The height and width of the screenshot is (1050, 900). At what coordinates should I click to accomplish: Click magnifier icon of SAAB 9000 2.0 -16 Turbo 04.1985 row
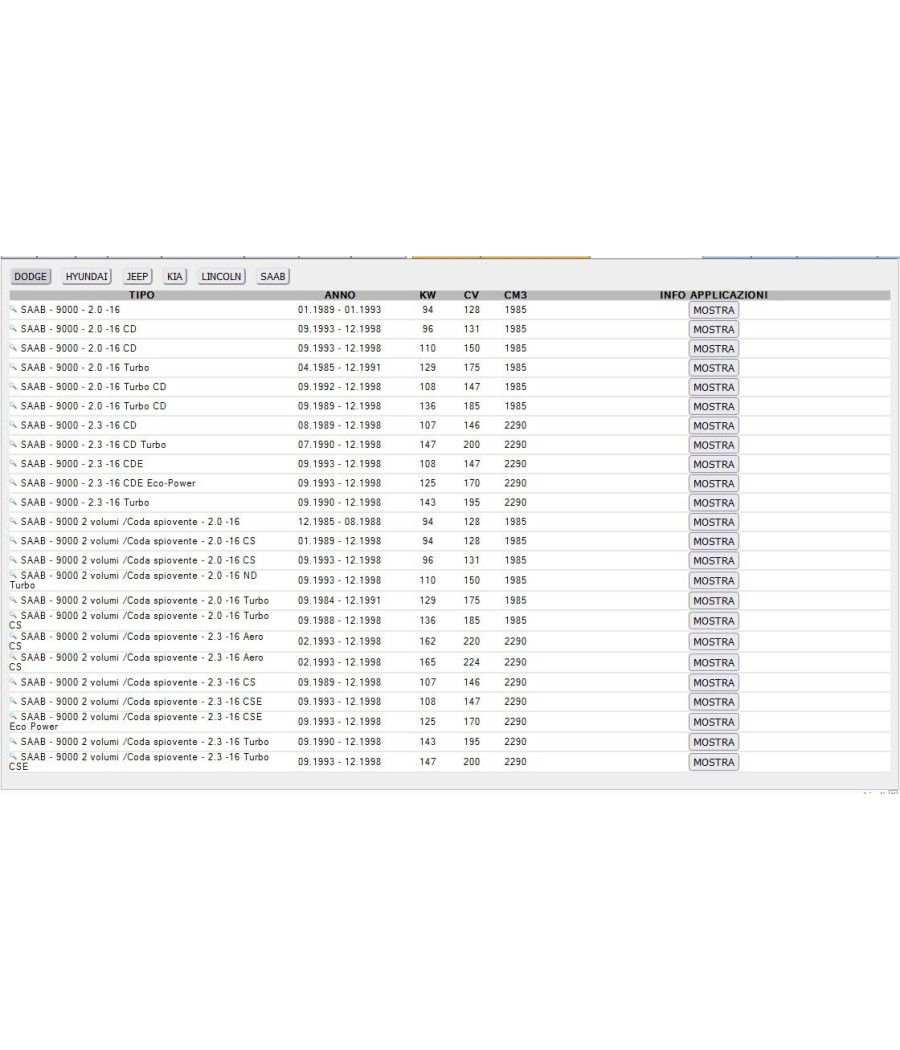(x=13, y=367)
